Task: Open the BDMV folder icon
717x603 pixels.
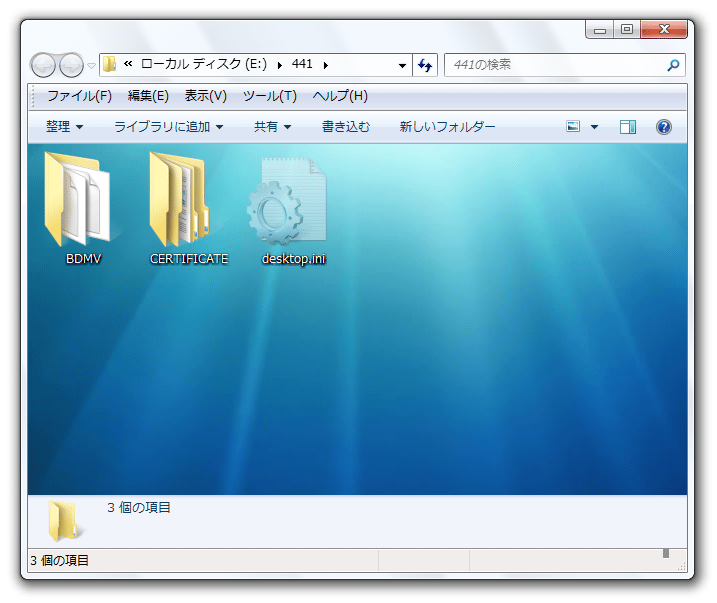Action: click(78, 199)
